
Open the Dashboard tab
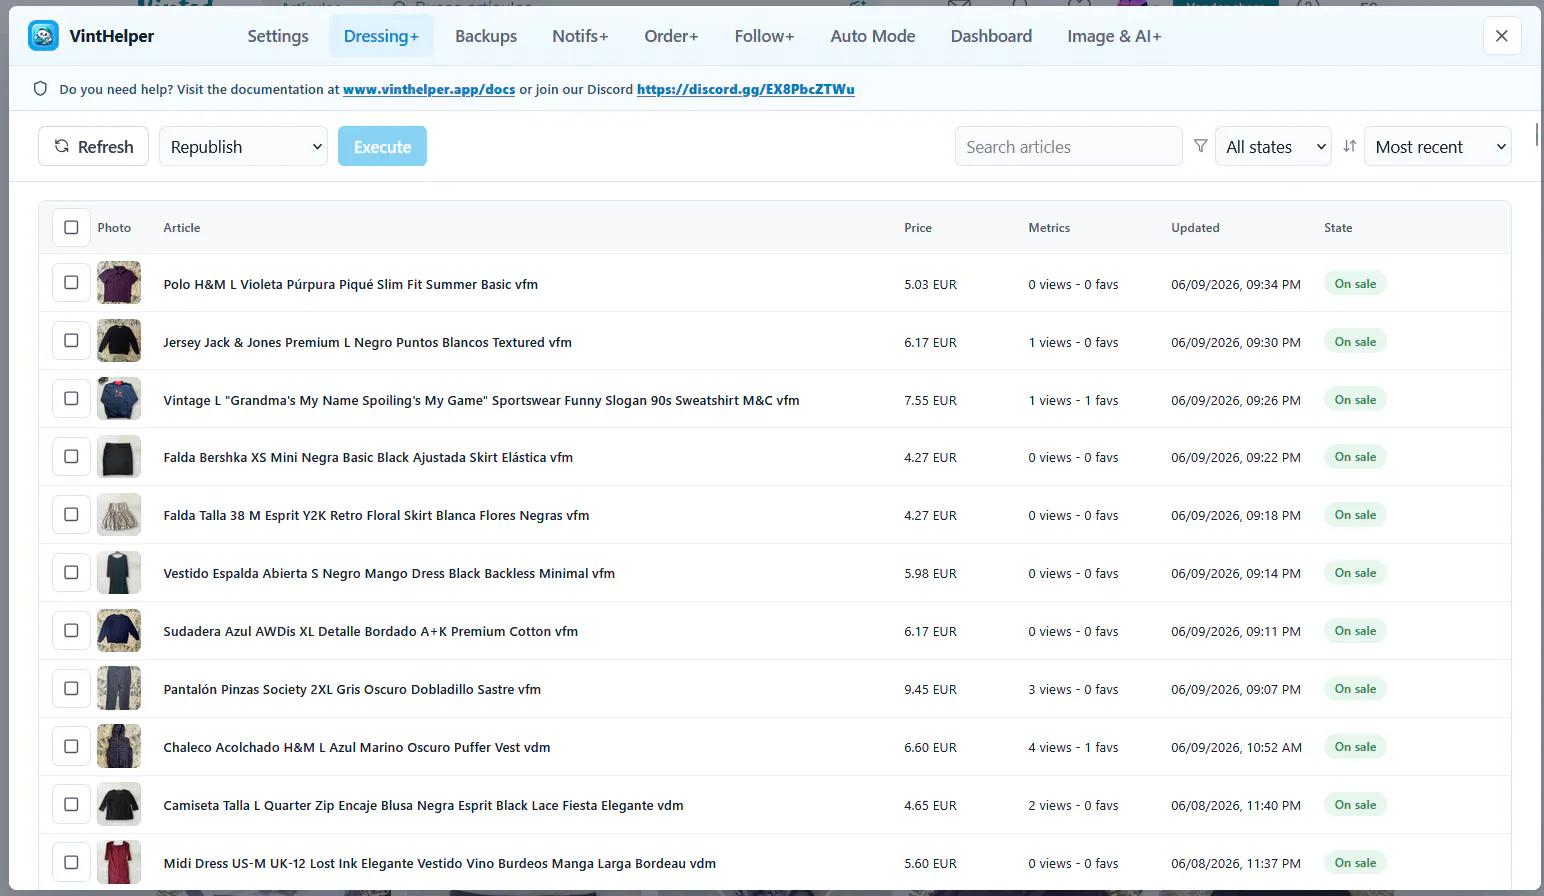[x=991, y=36]
